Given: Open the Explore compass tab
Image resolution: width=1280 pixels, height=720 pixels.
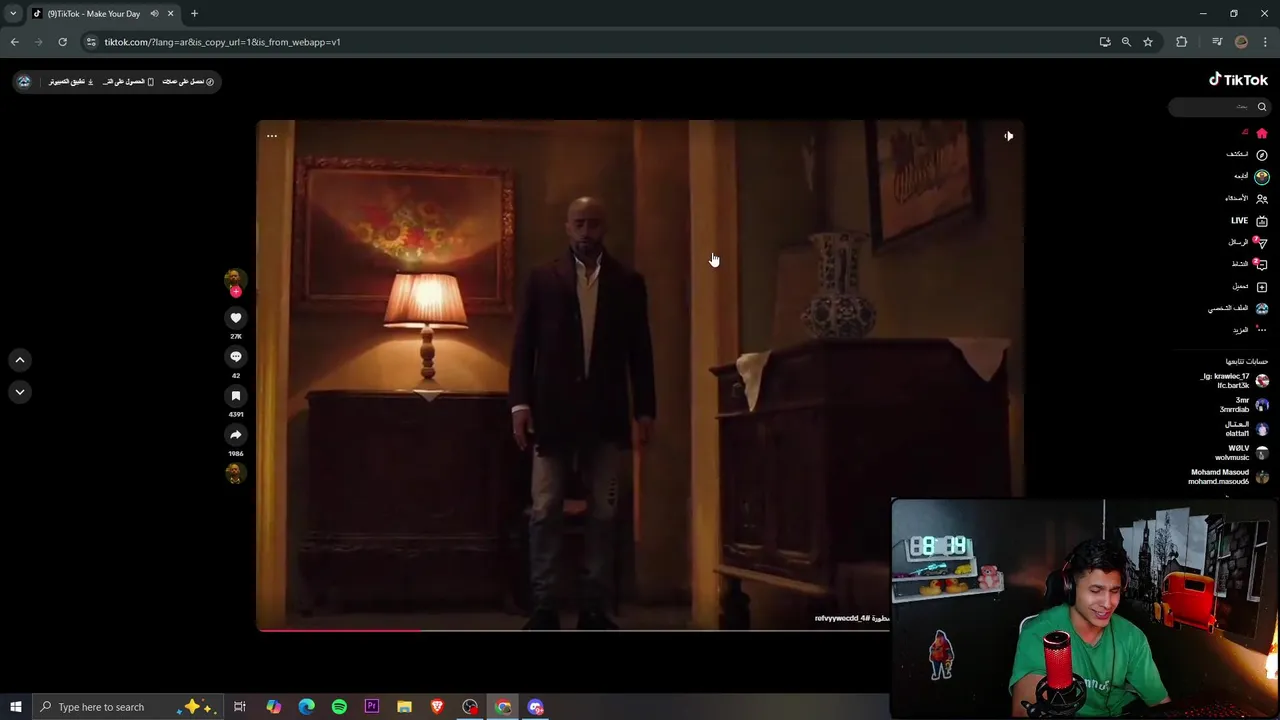Looking at the screenshot, I should pos(1247,154).
